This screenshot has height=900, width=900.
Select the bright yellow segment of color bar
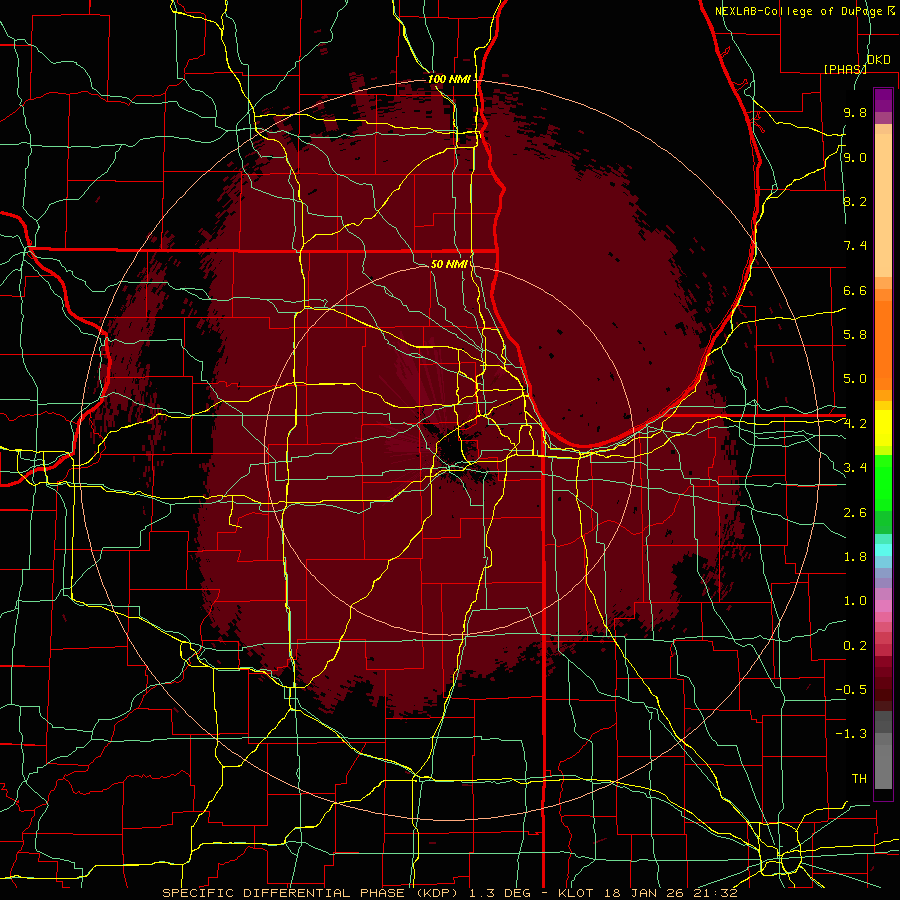click(x=883, y=428)
